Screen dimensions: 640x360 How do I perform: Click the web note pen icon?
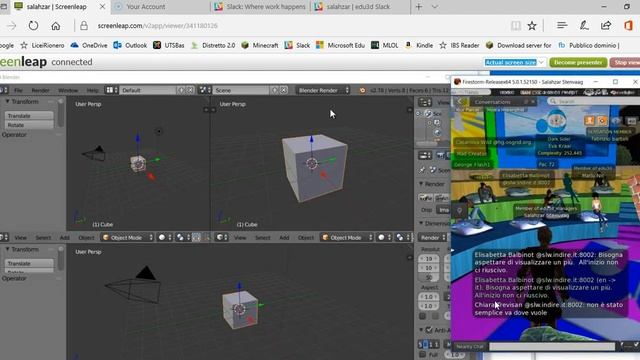click(584, 25)
